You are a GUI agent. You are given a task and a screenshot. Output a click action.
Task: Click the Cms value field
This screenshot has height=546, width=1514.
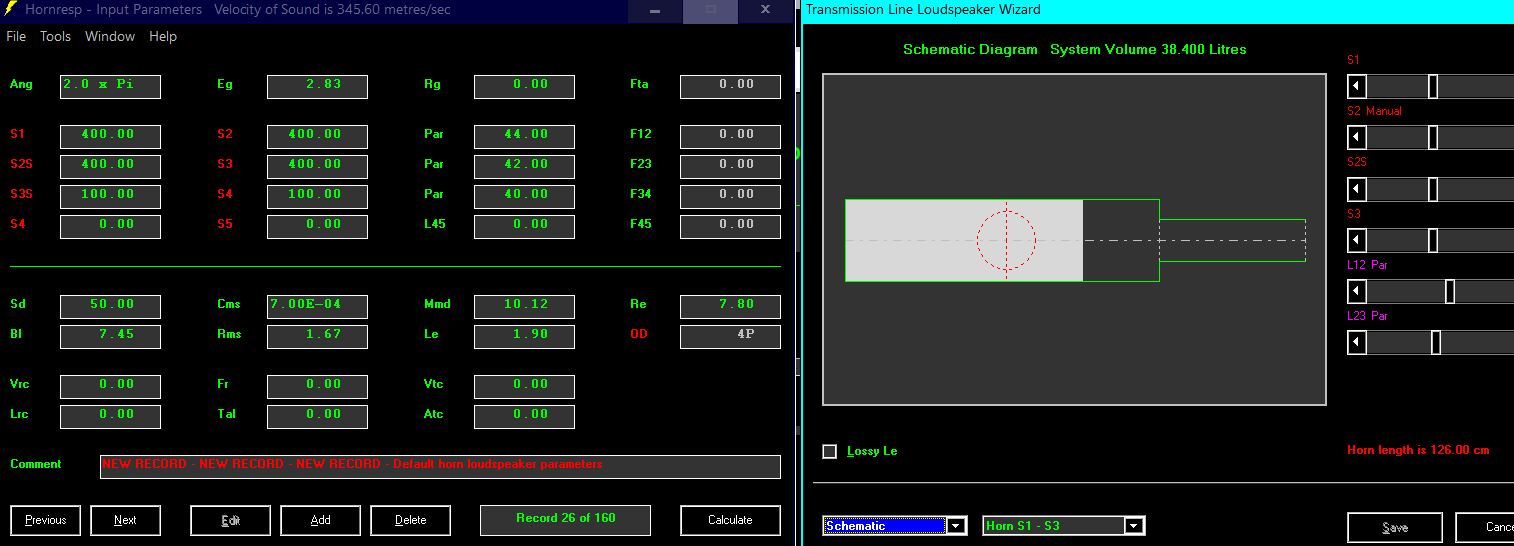click(317, 306)
